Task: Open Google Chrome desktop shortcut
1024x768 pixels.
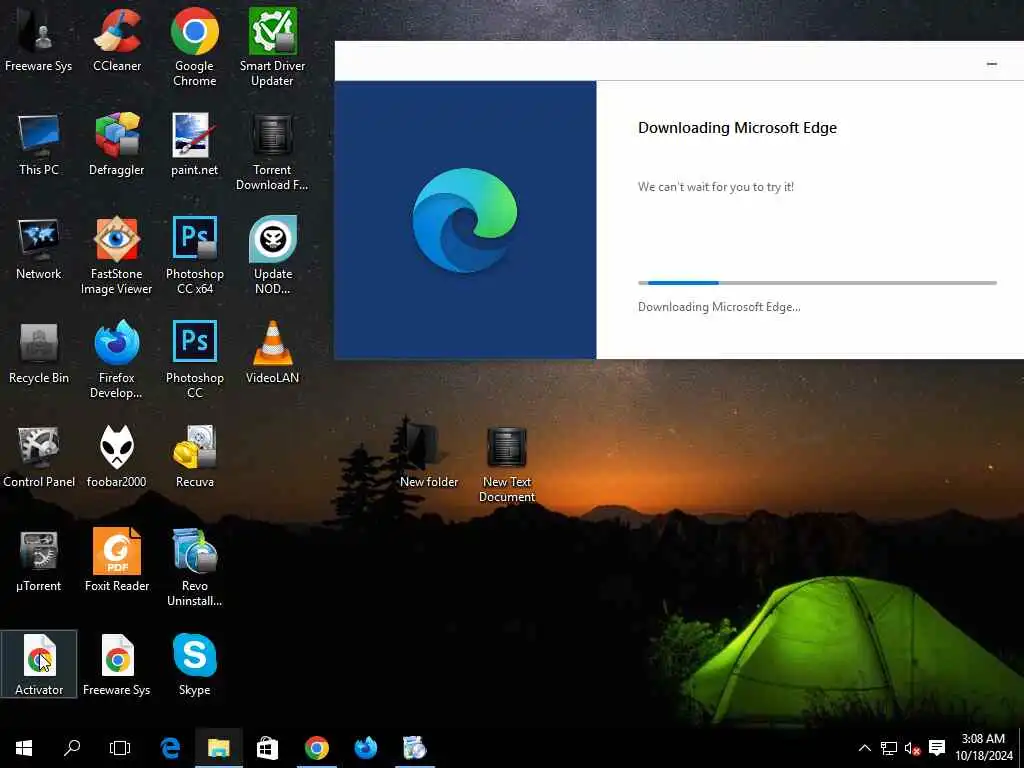Action: [x=195, y=47]
